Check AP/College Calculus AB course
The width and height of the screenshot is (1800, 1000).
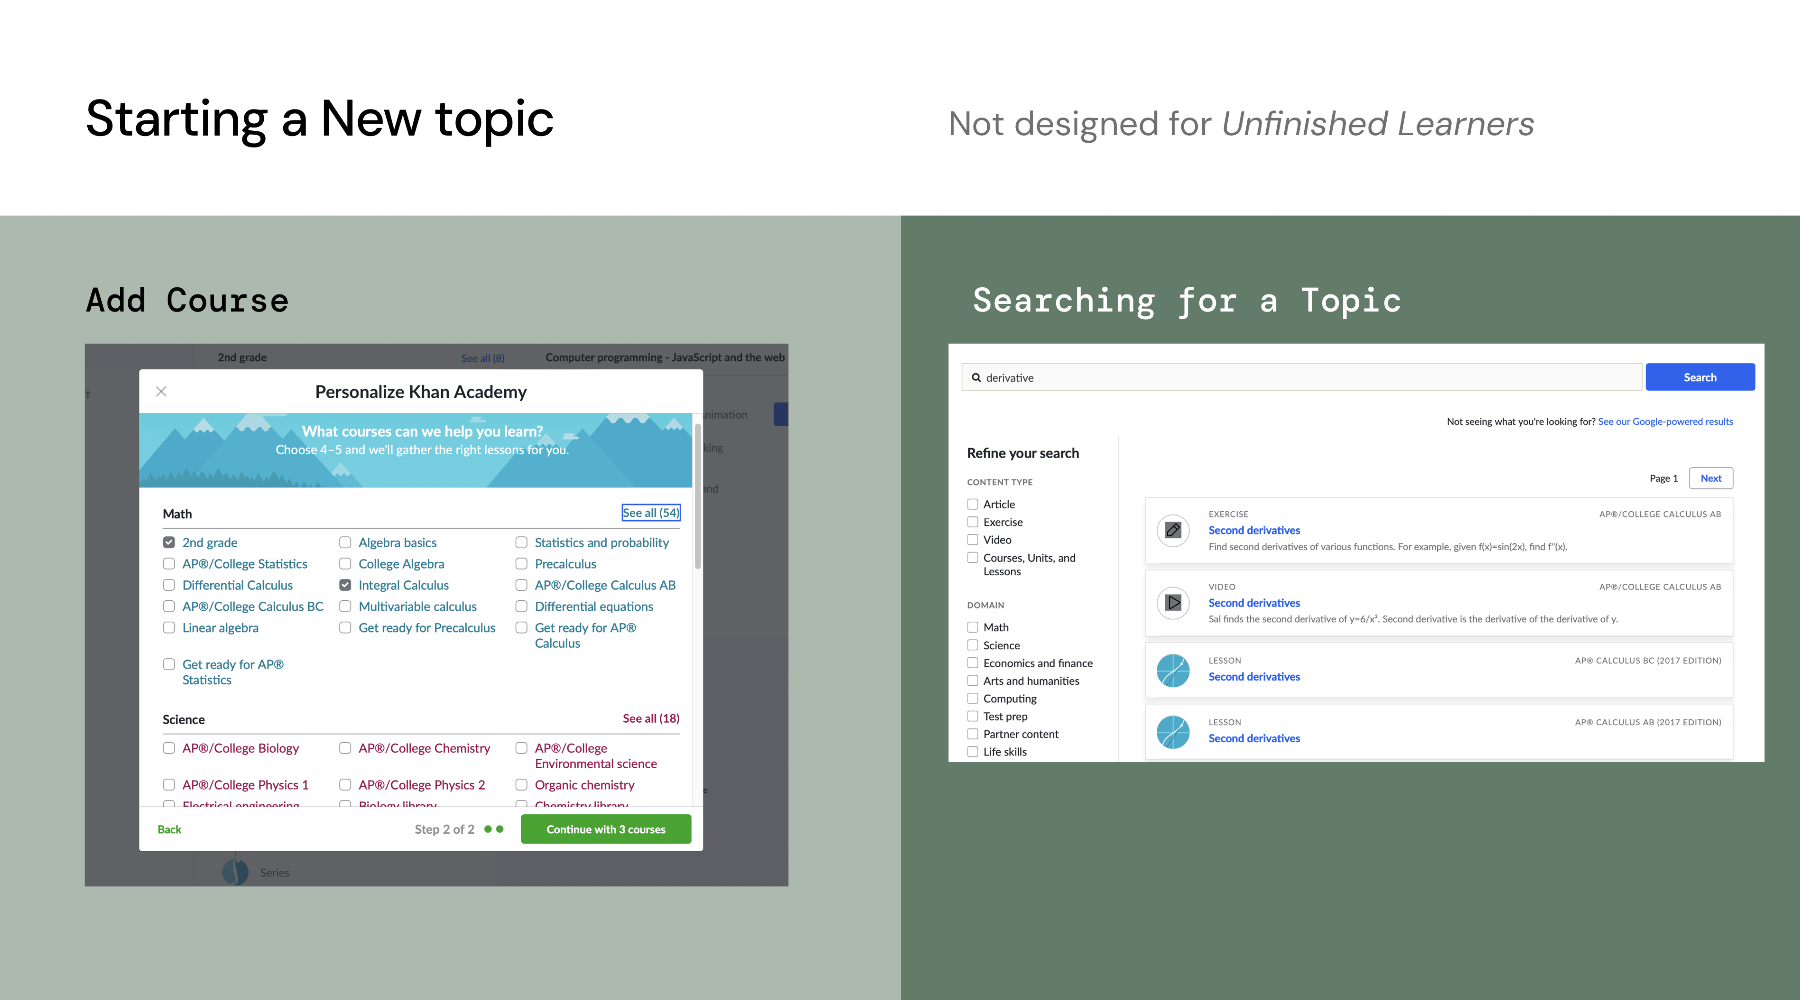pos(521,585)
